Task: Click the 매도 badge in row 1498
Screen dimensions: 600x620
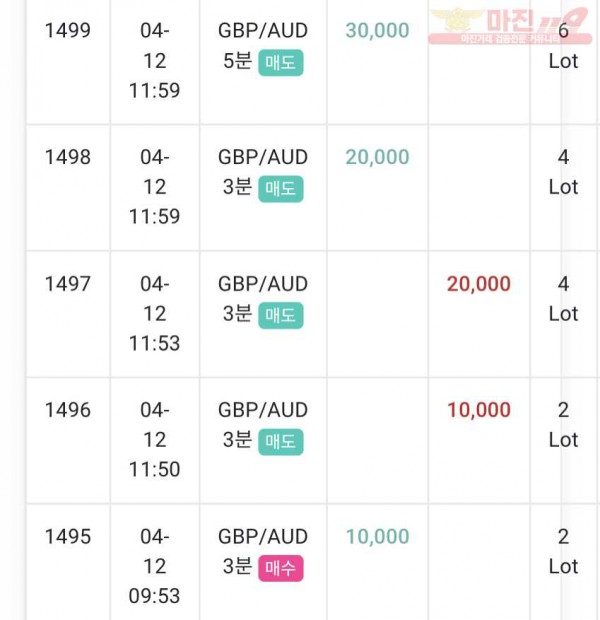Action: 281,189
